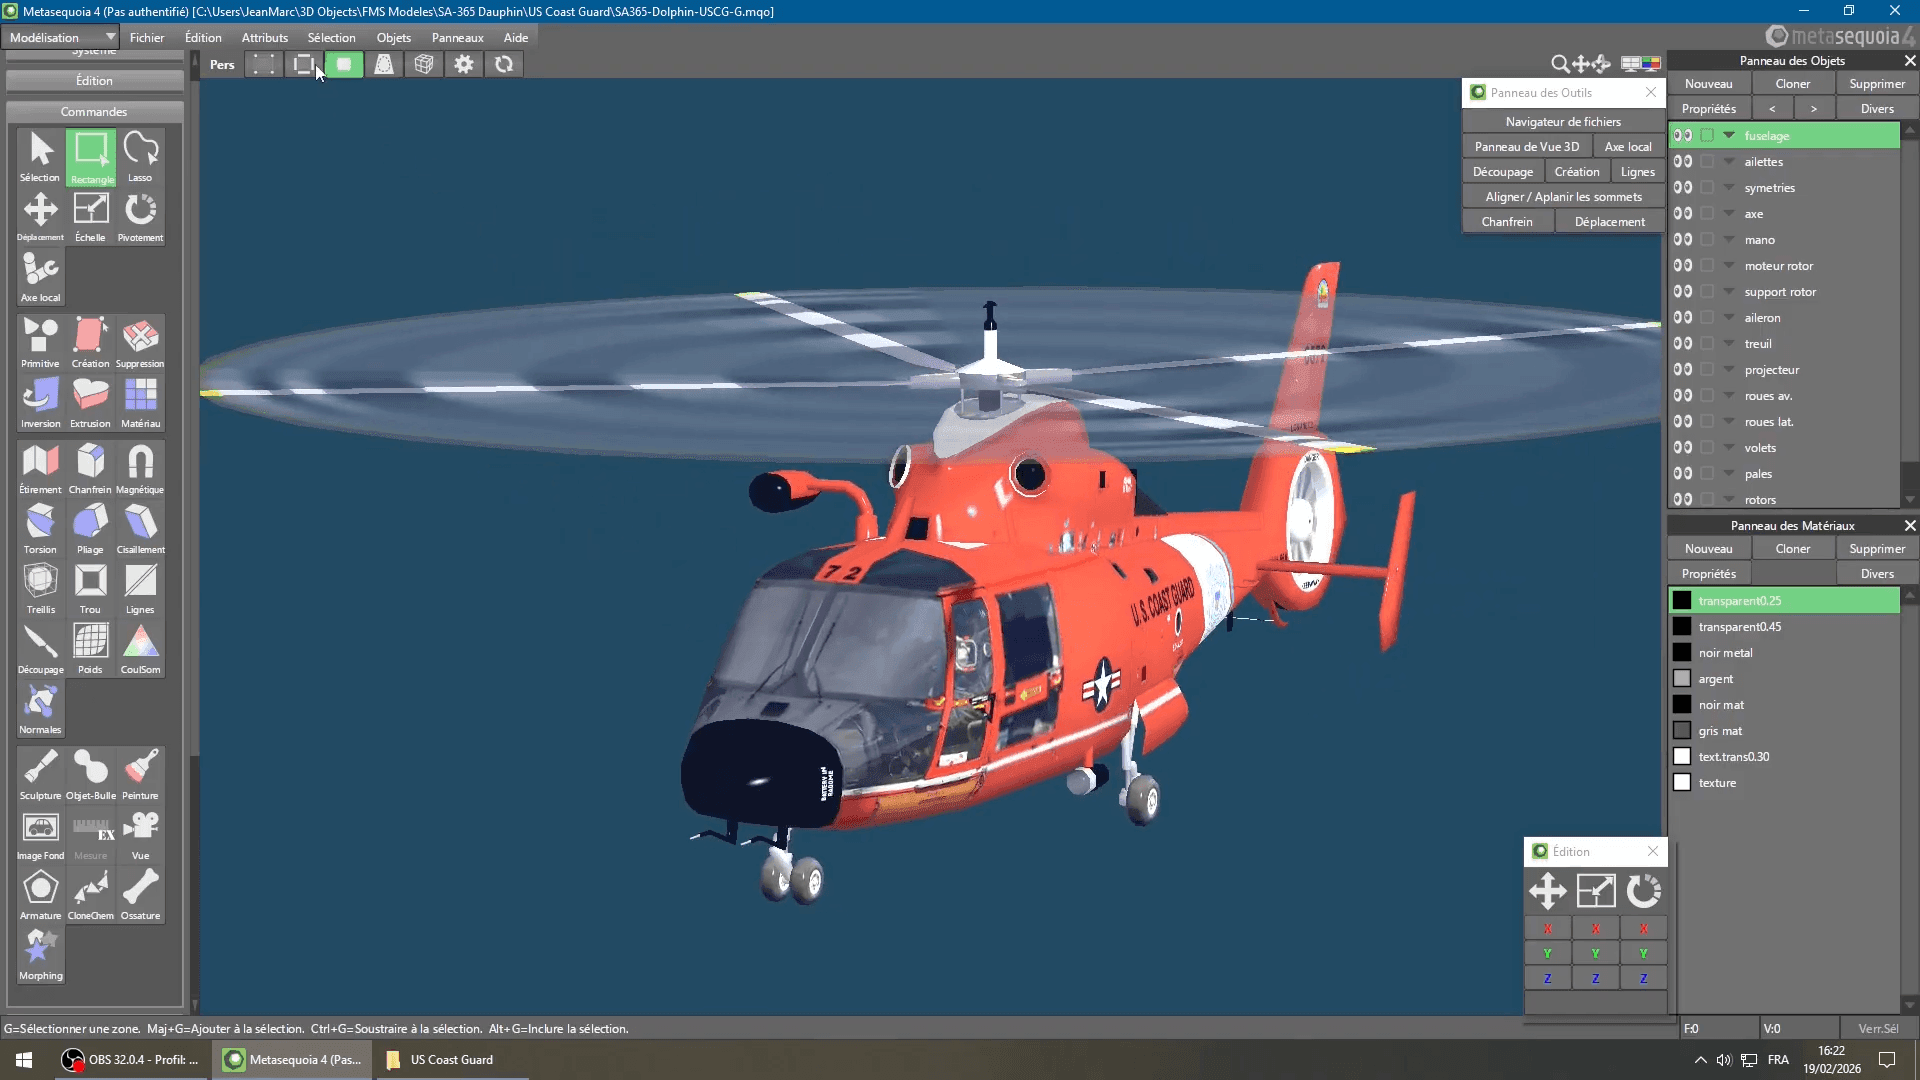Open the Sélection menu

[331, 37]
